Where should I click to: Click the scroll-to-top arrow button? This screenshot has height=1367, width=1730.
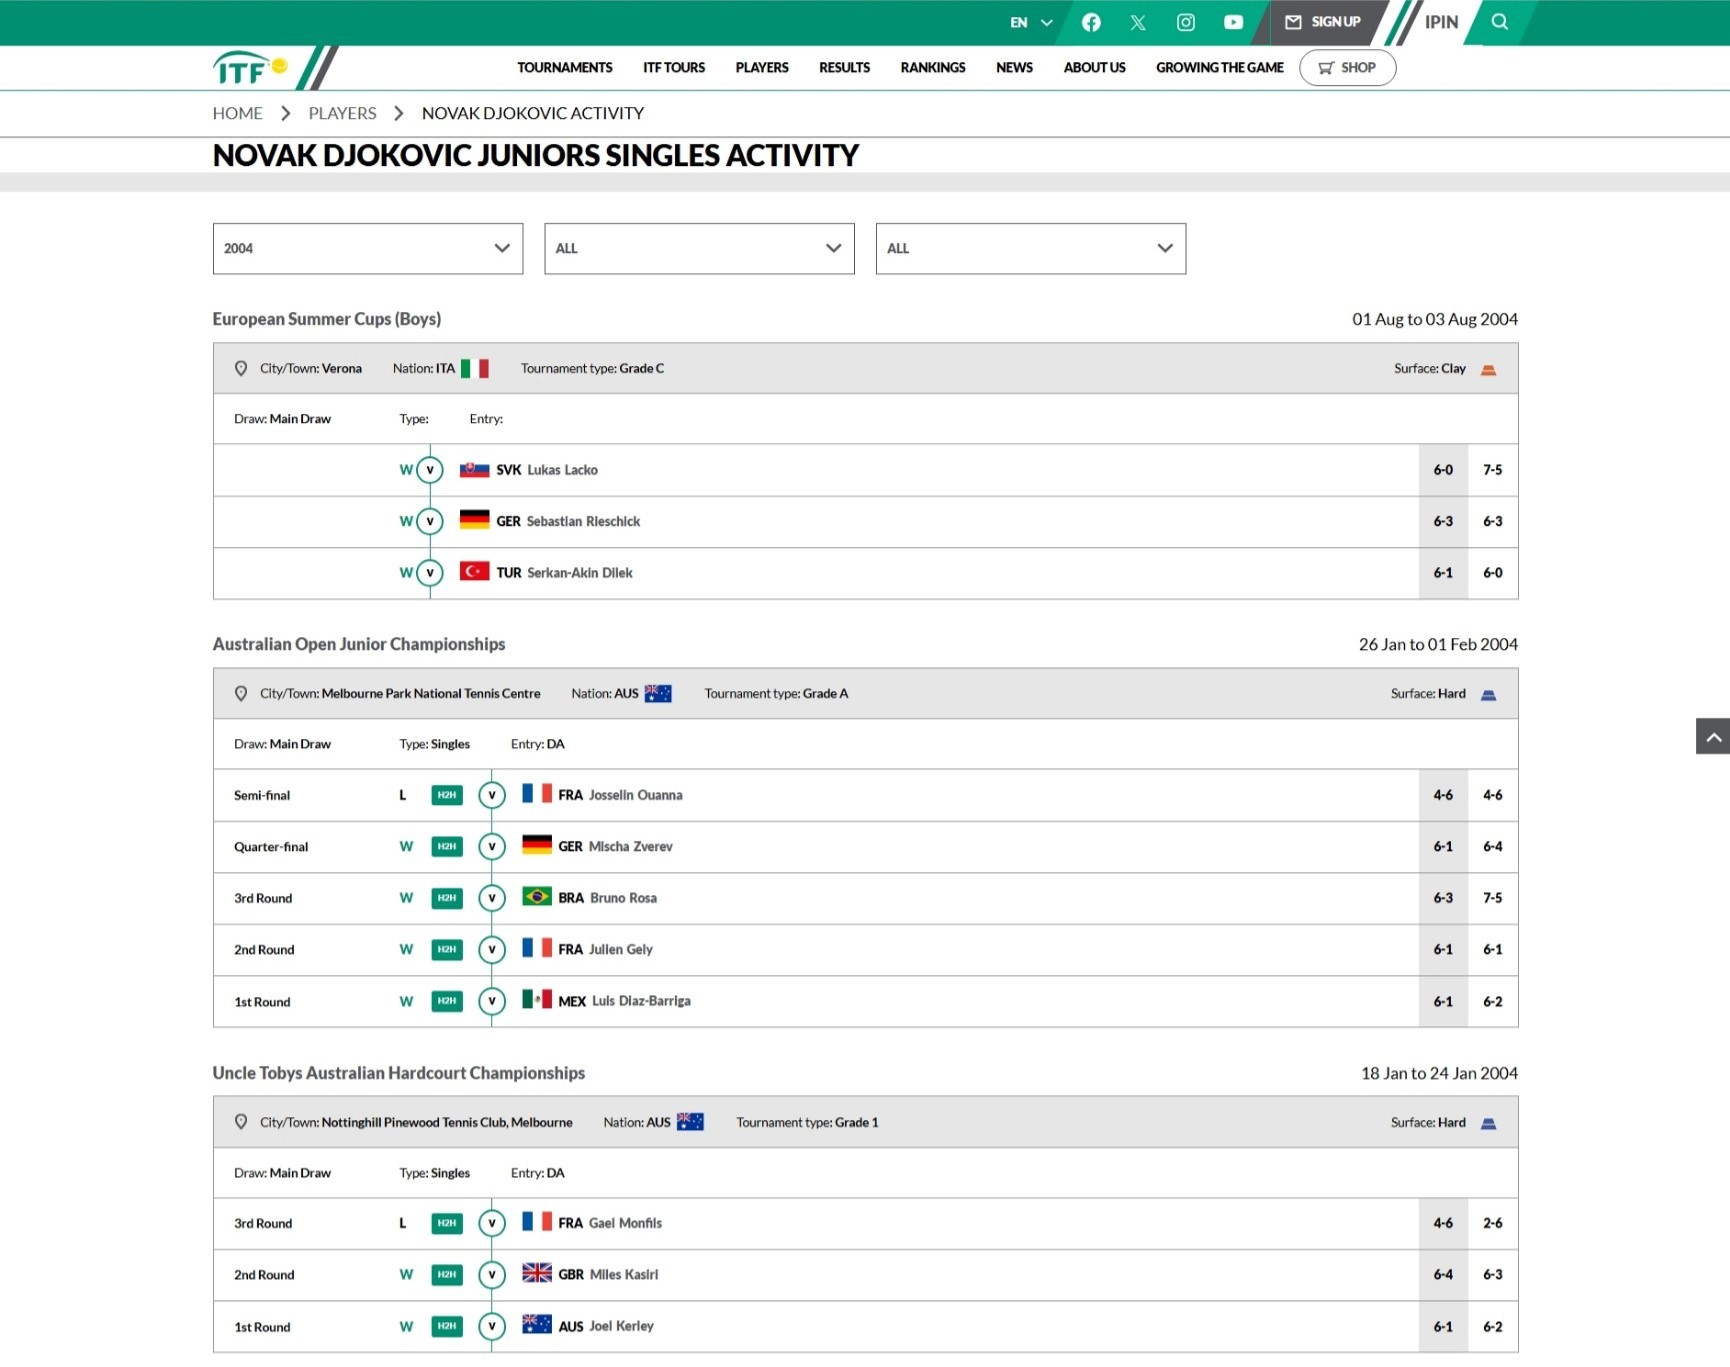point(1713,736)
